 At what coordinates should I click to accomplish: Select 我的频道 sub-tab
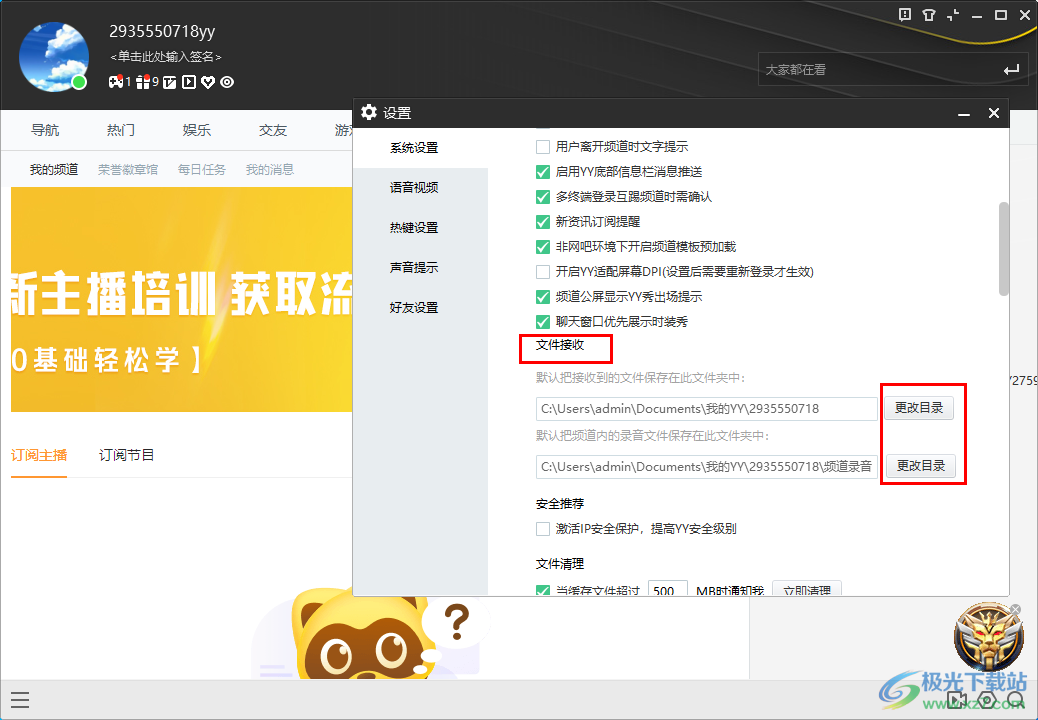(x=54, y=169)
